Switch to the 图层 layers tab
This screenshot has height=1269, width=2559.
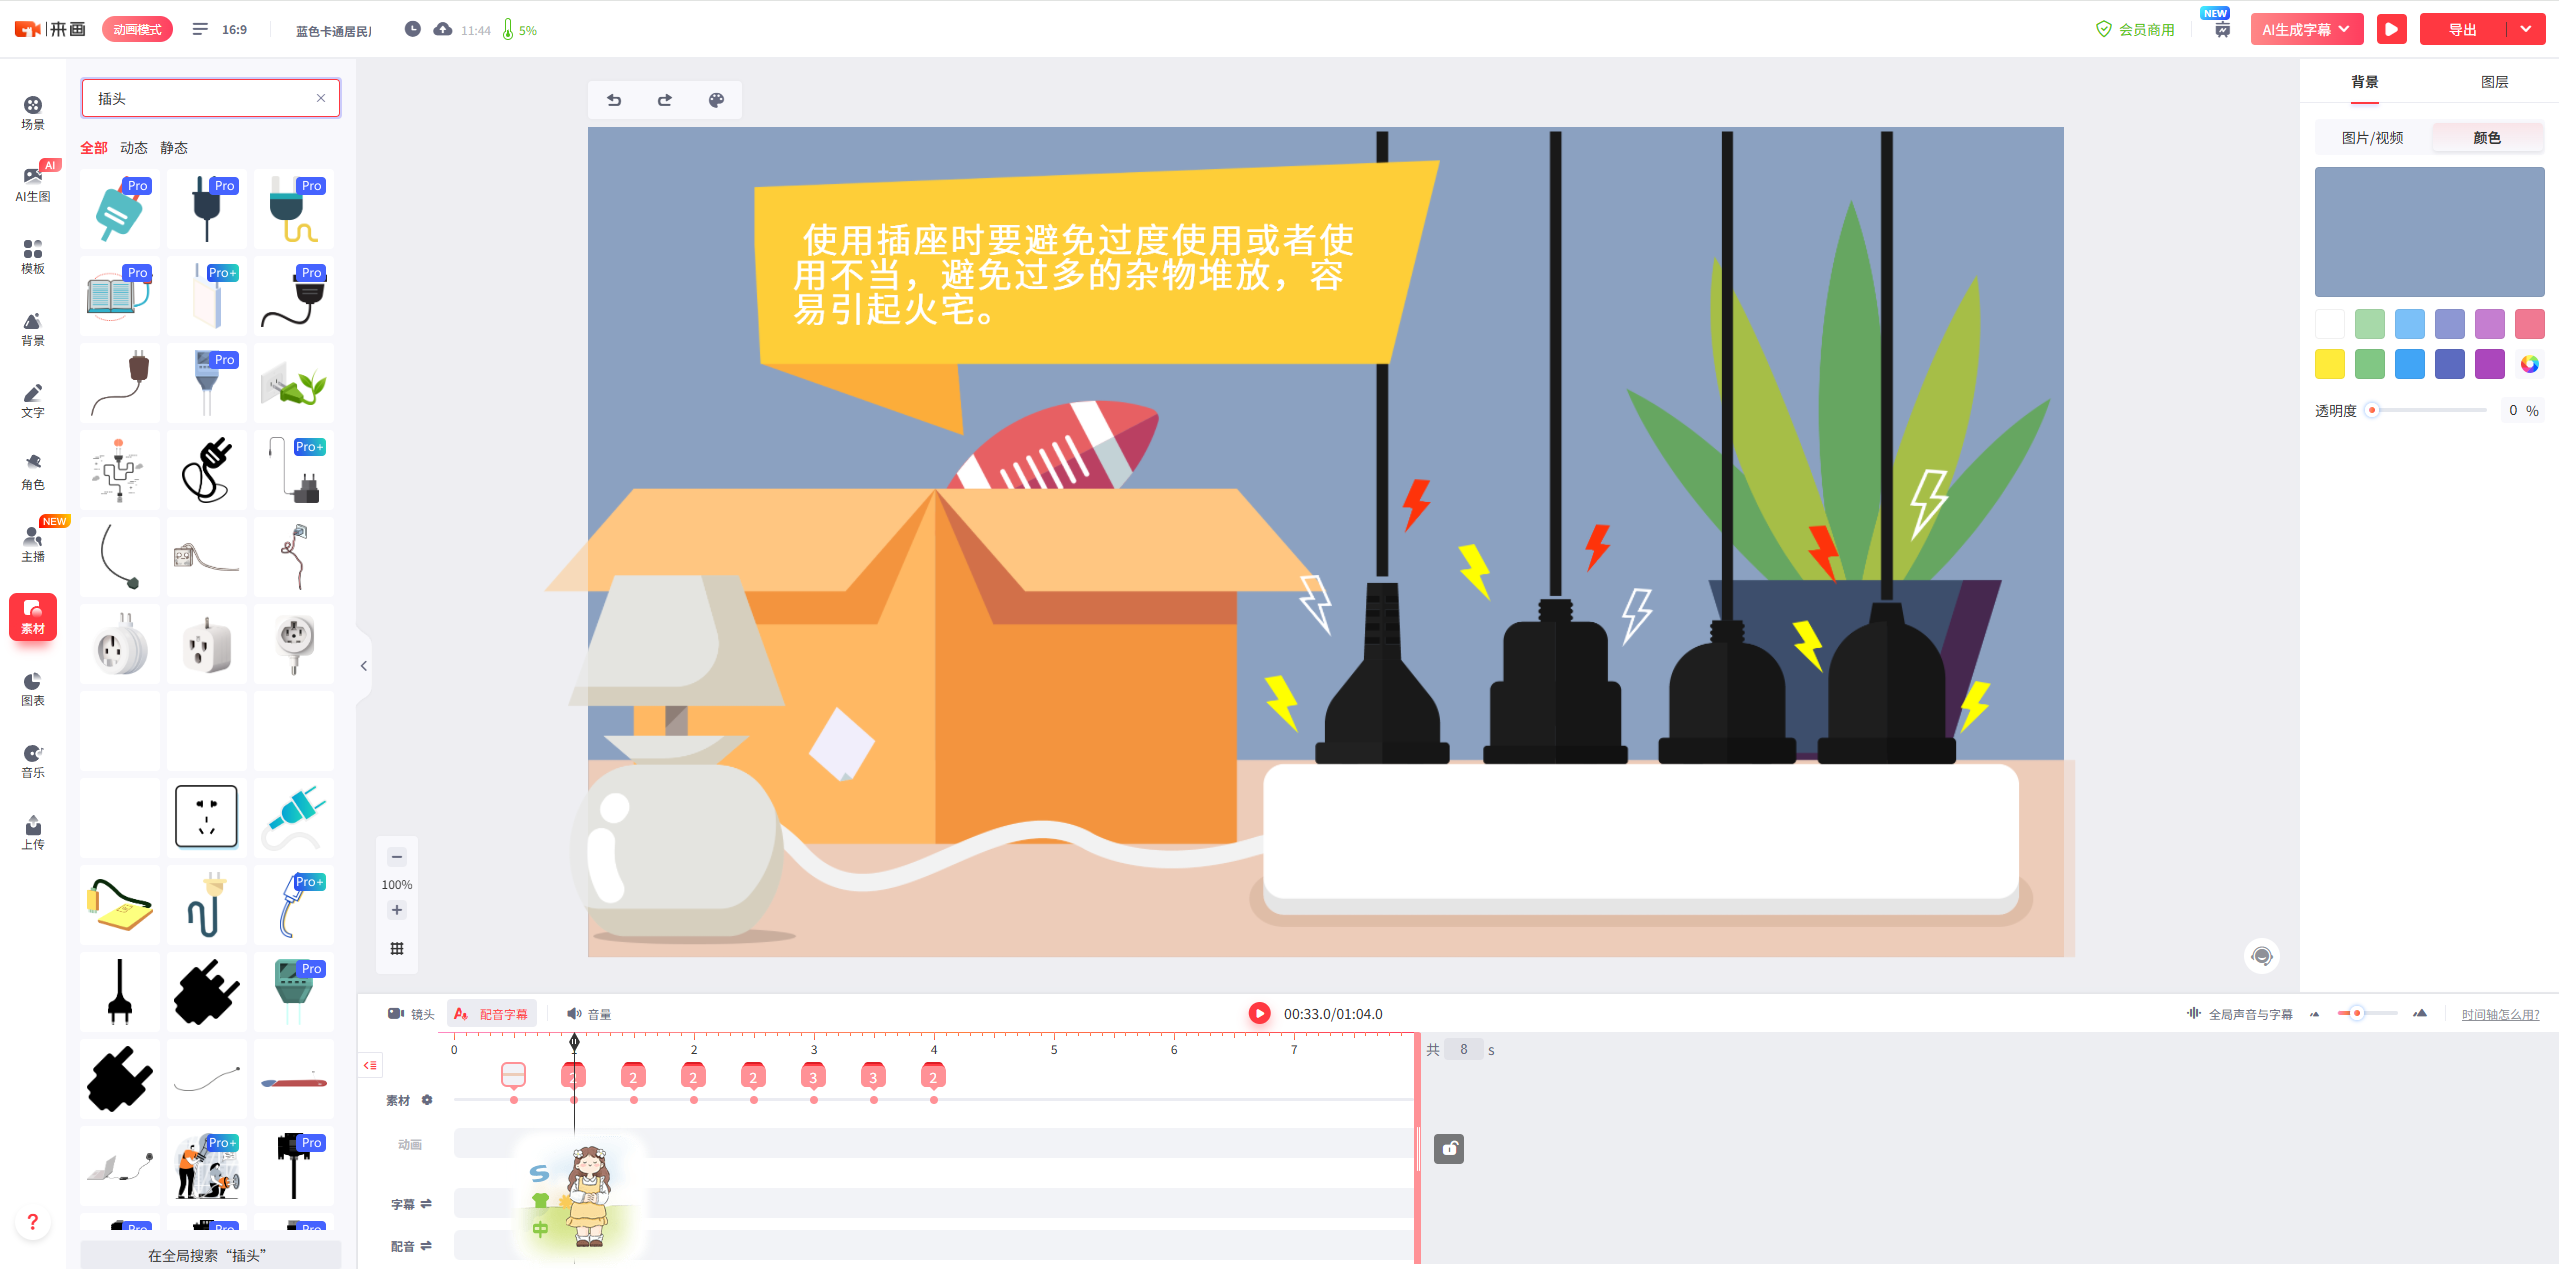(x=2494, y=82)
